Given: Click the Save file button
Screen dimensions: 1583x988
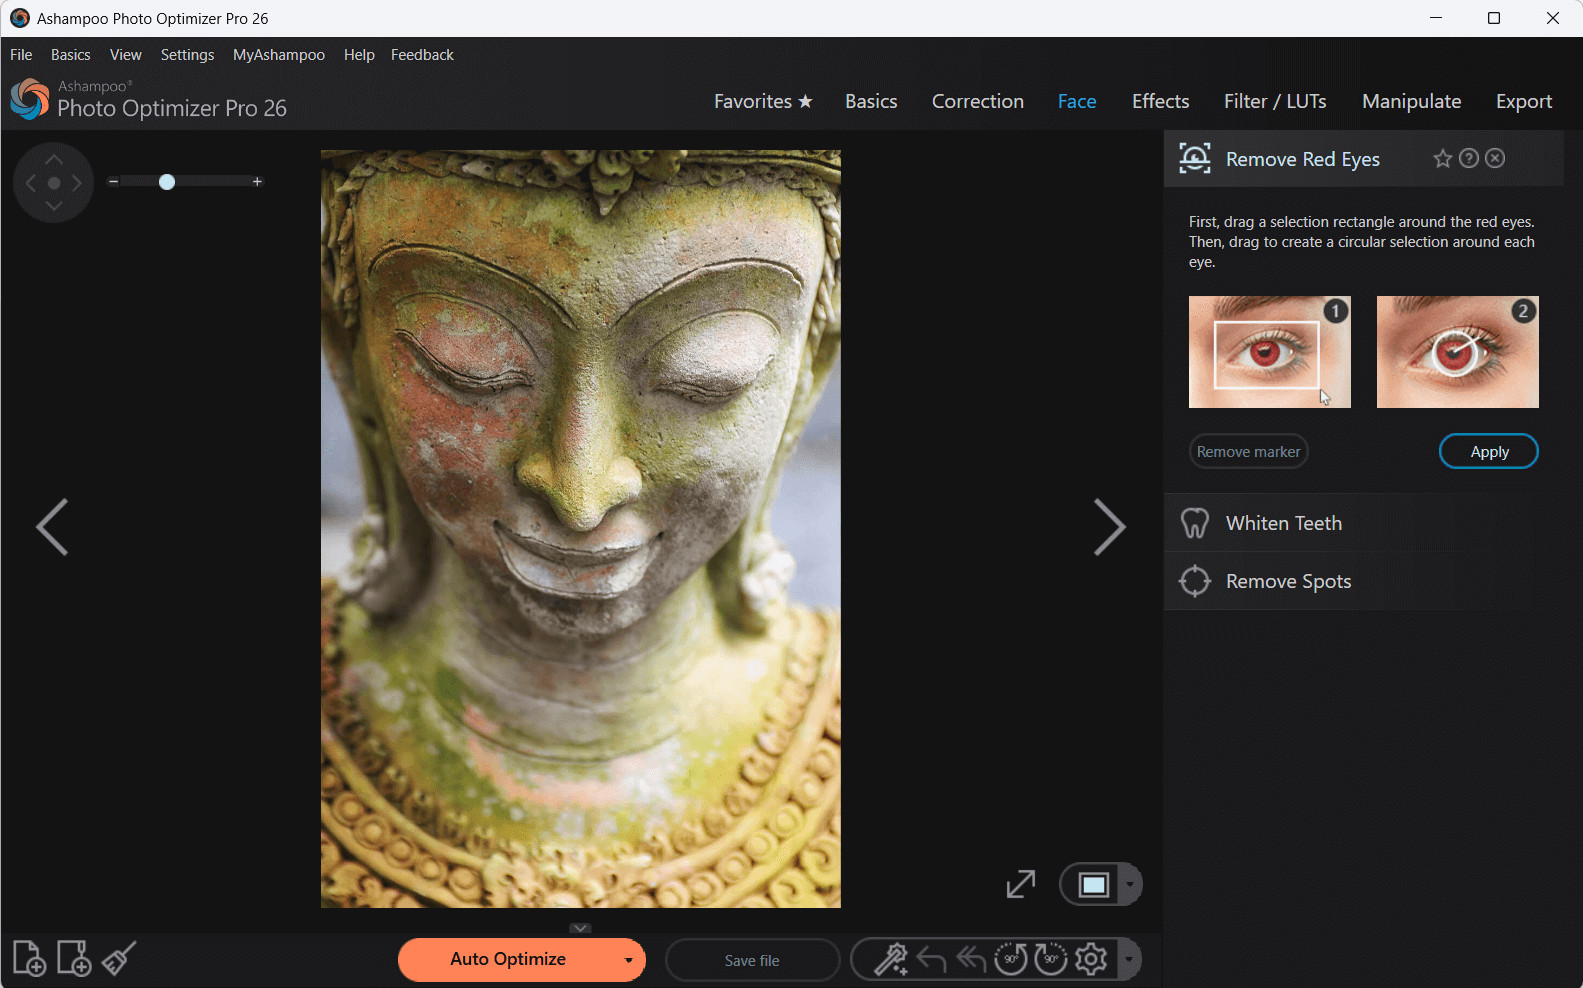Looking at the screenshot, I should click(x=752, y=961).
